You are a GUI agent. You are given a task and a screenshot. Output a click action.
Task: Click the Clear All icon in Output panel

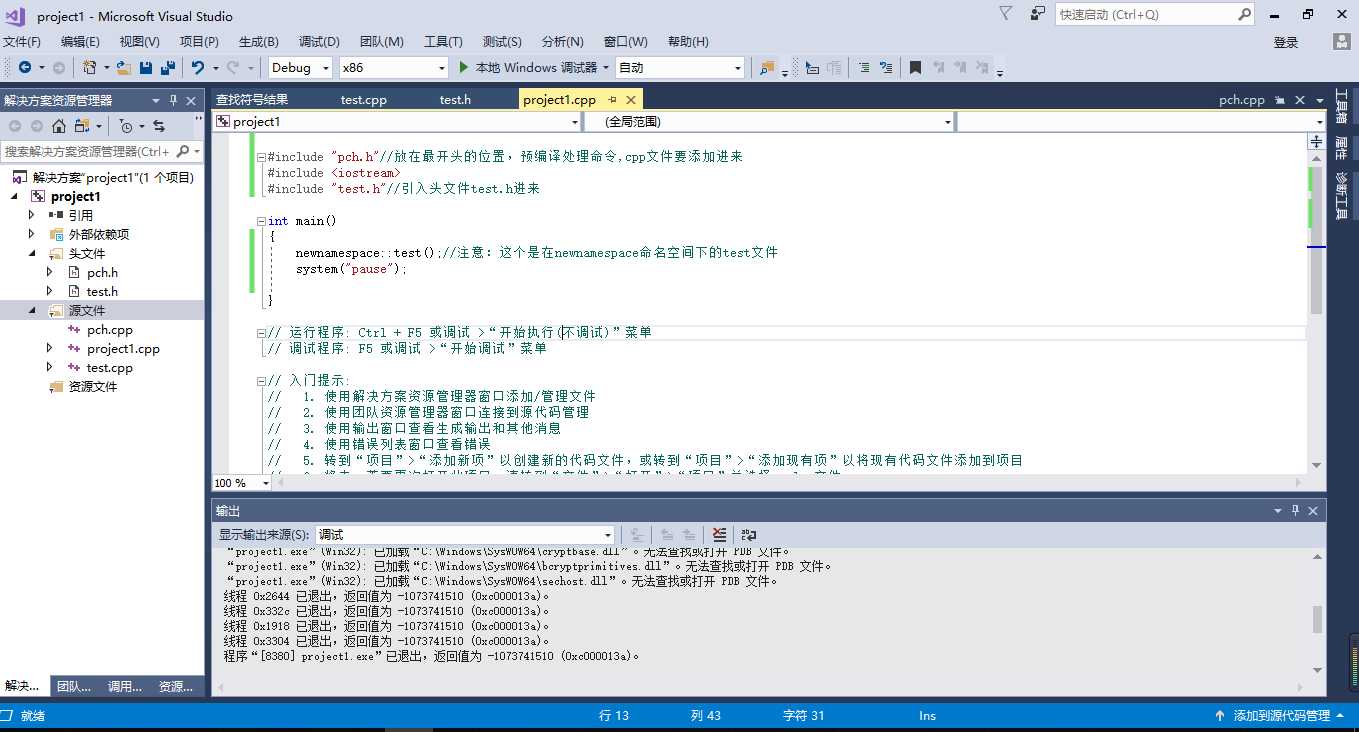(x=720, y=535)
